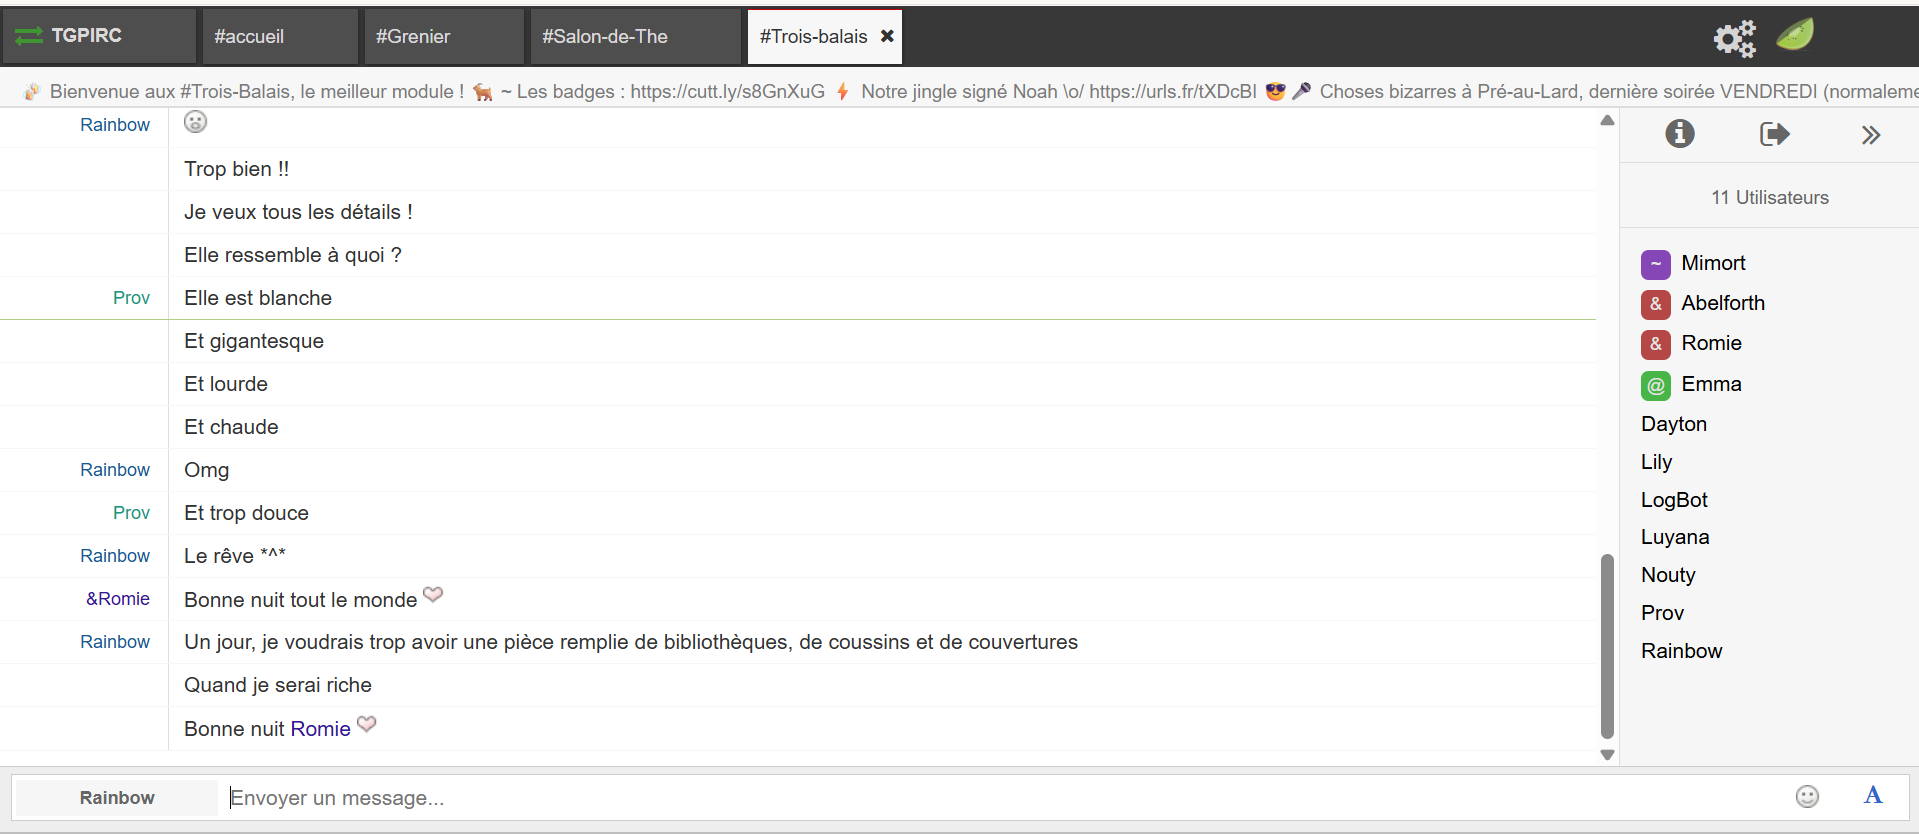Click Abelforth's red ampersand badge
The width and height of the screenshot is (1919, 834).
point(1656,304)
